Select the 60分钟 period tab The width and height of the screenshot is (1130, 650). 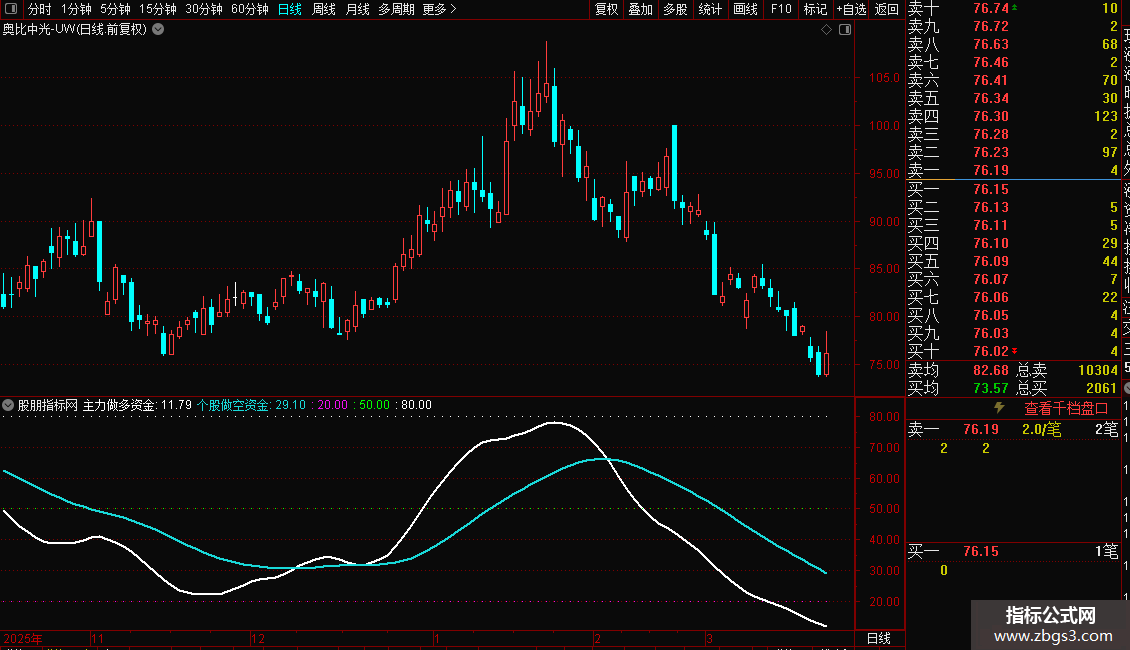point(249,9)
